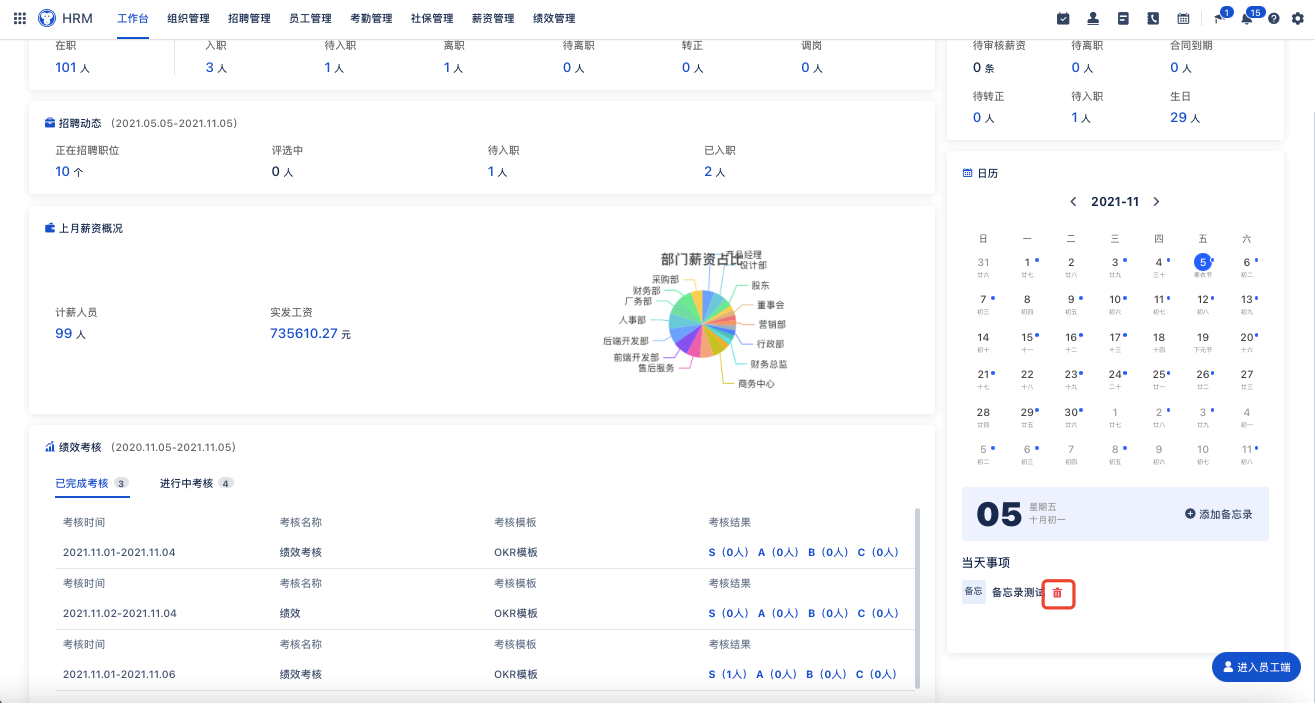Click S（1人） result in the table
Viewport: 1315px width, 703px height.
[728, 674]
